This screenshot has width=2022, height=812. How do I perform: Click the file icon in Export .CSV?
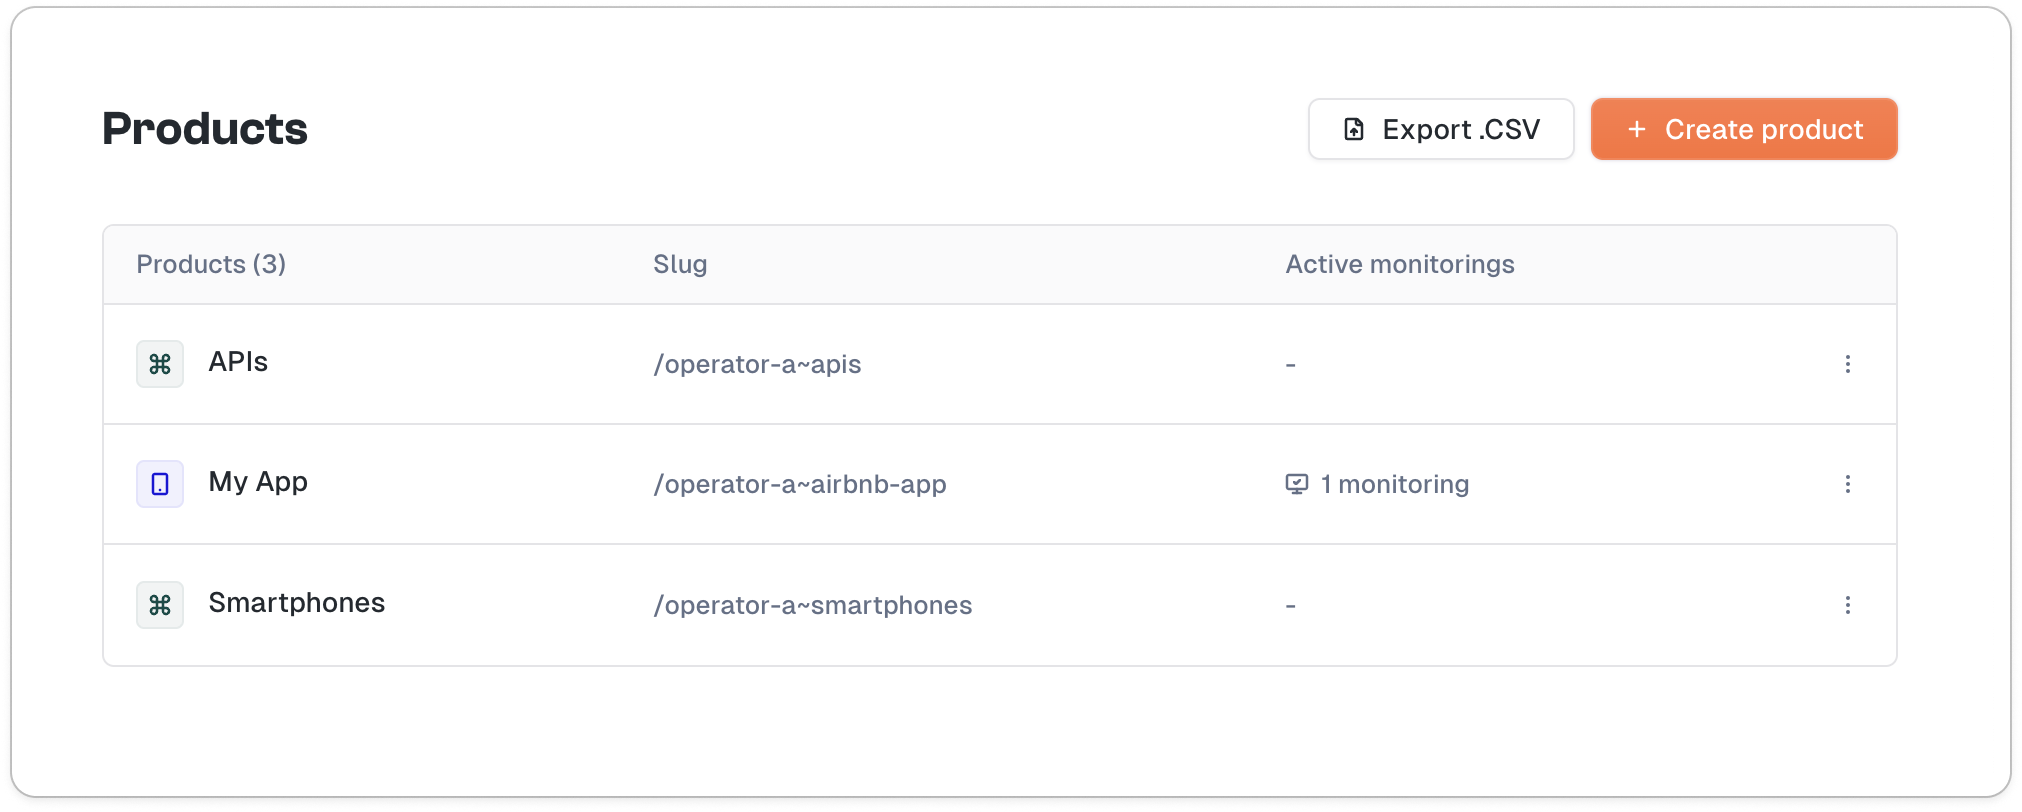point(1354,129)
